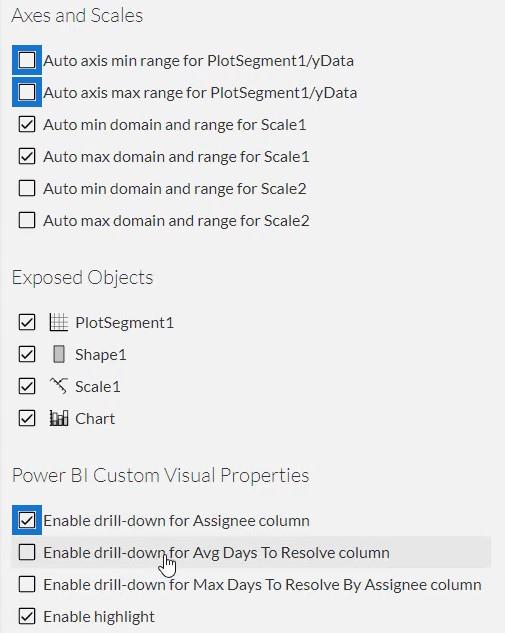Click the PlotSegment1 grid icon
The image size is (505, 633).
[x=59, y=322]
